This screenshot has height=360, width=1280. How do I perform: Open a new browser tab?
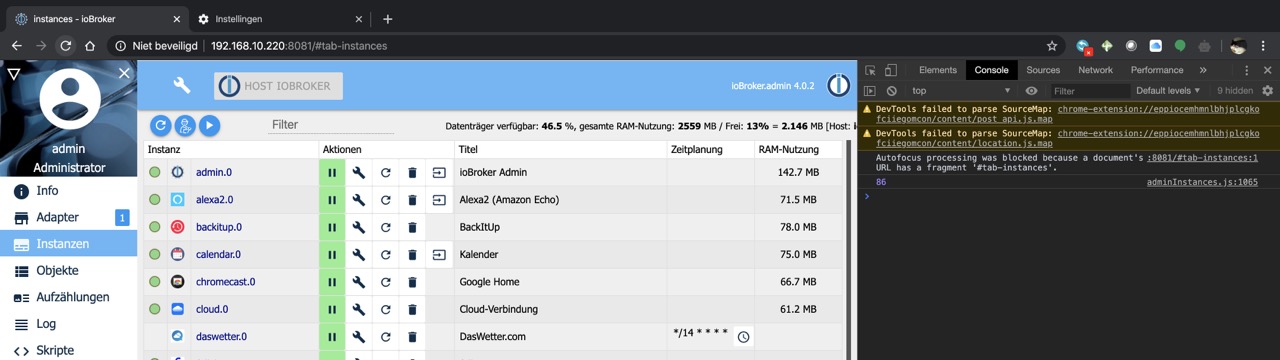click(388, 19)
